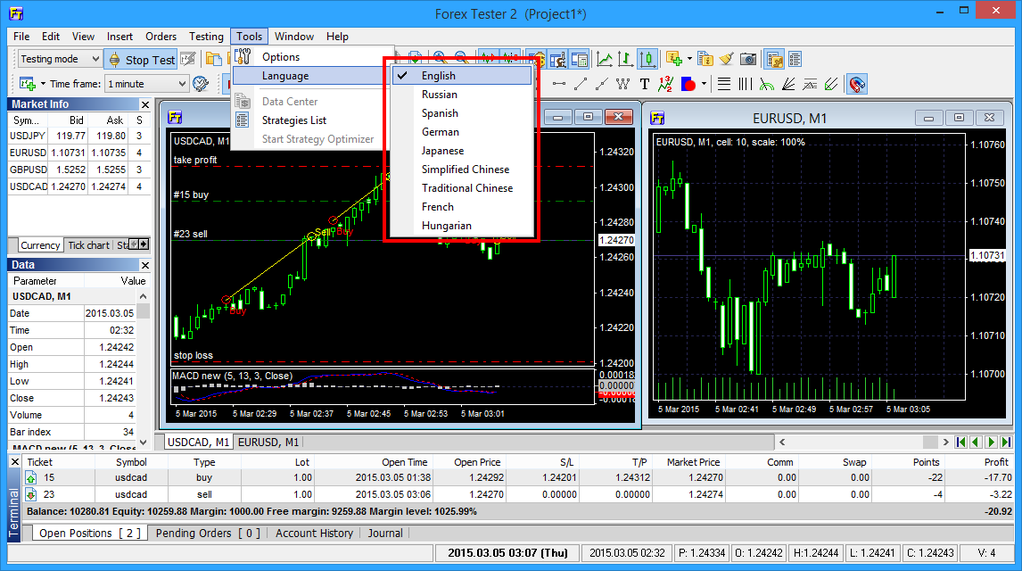The image size is (1022, 571).
Task: Click the camera screenshot icon
Action: click(x=748, y=59)
